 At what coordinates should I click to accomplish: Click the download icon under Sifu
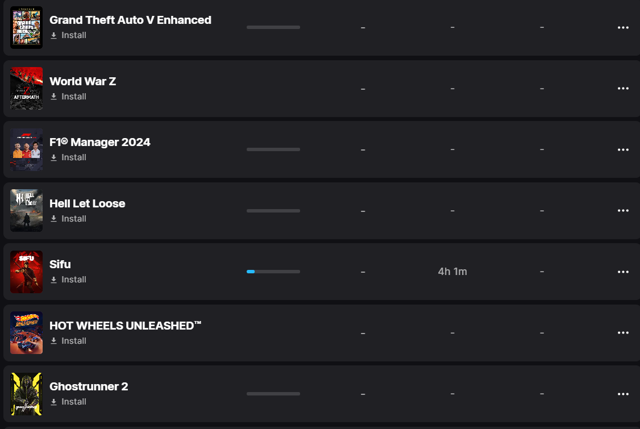pos(53,280)
